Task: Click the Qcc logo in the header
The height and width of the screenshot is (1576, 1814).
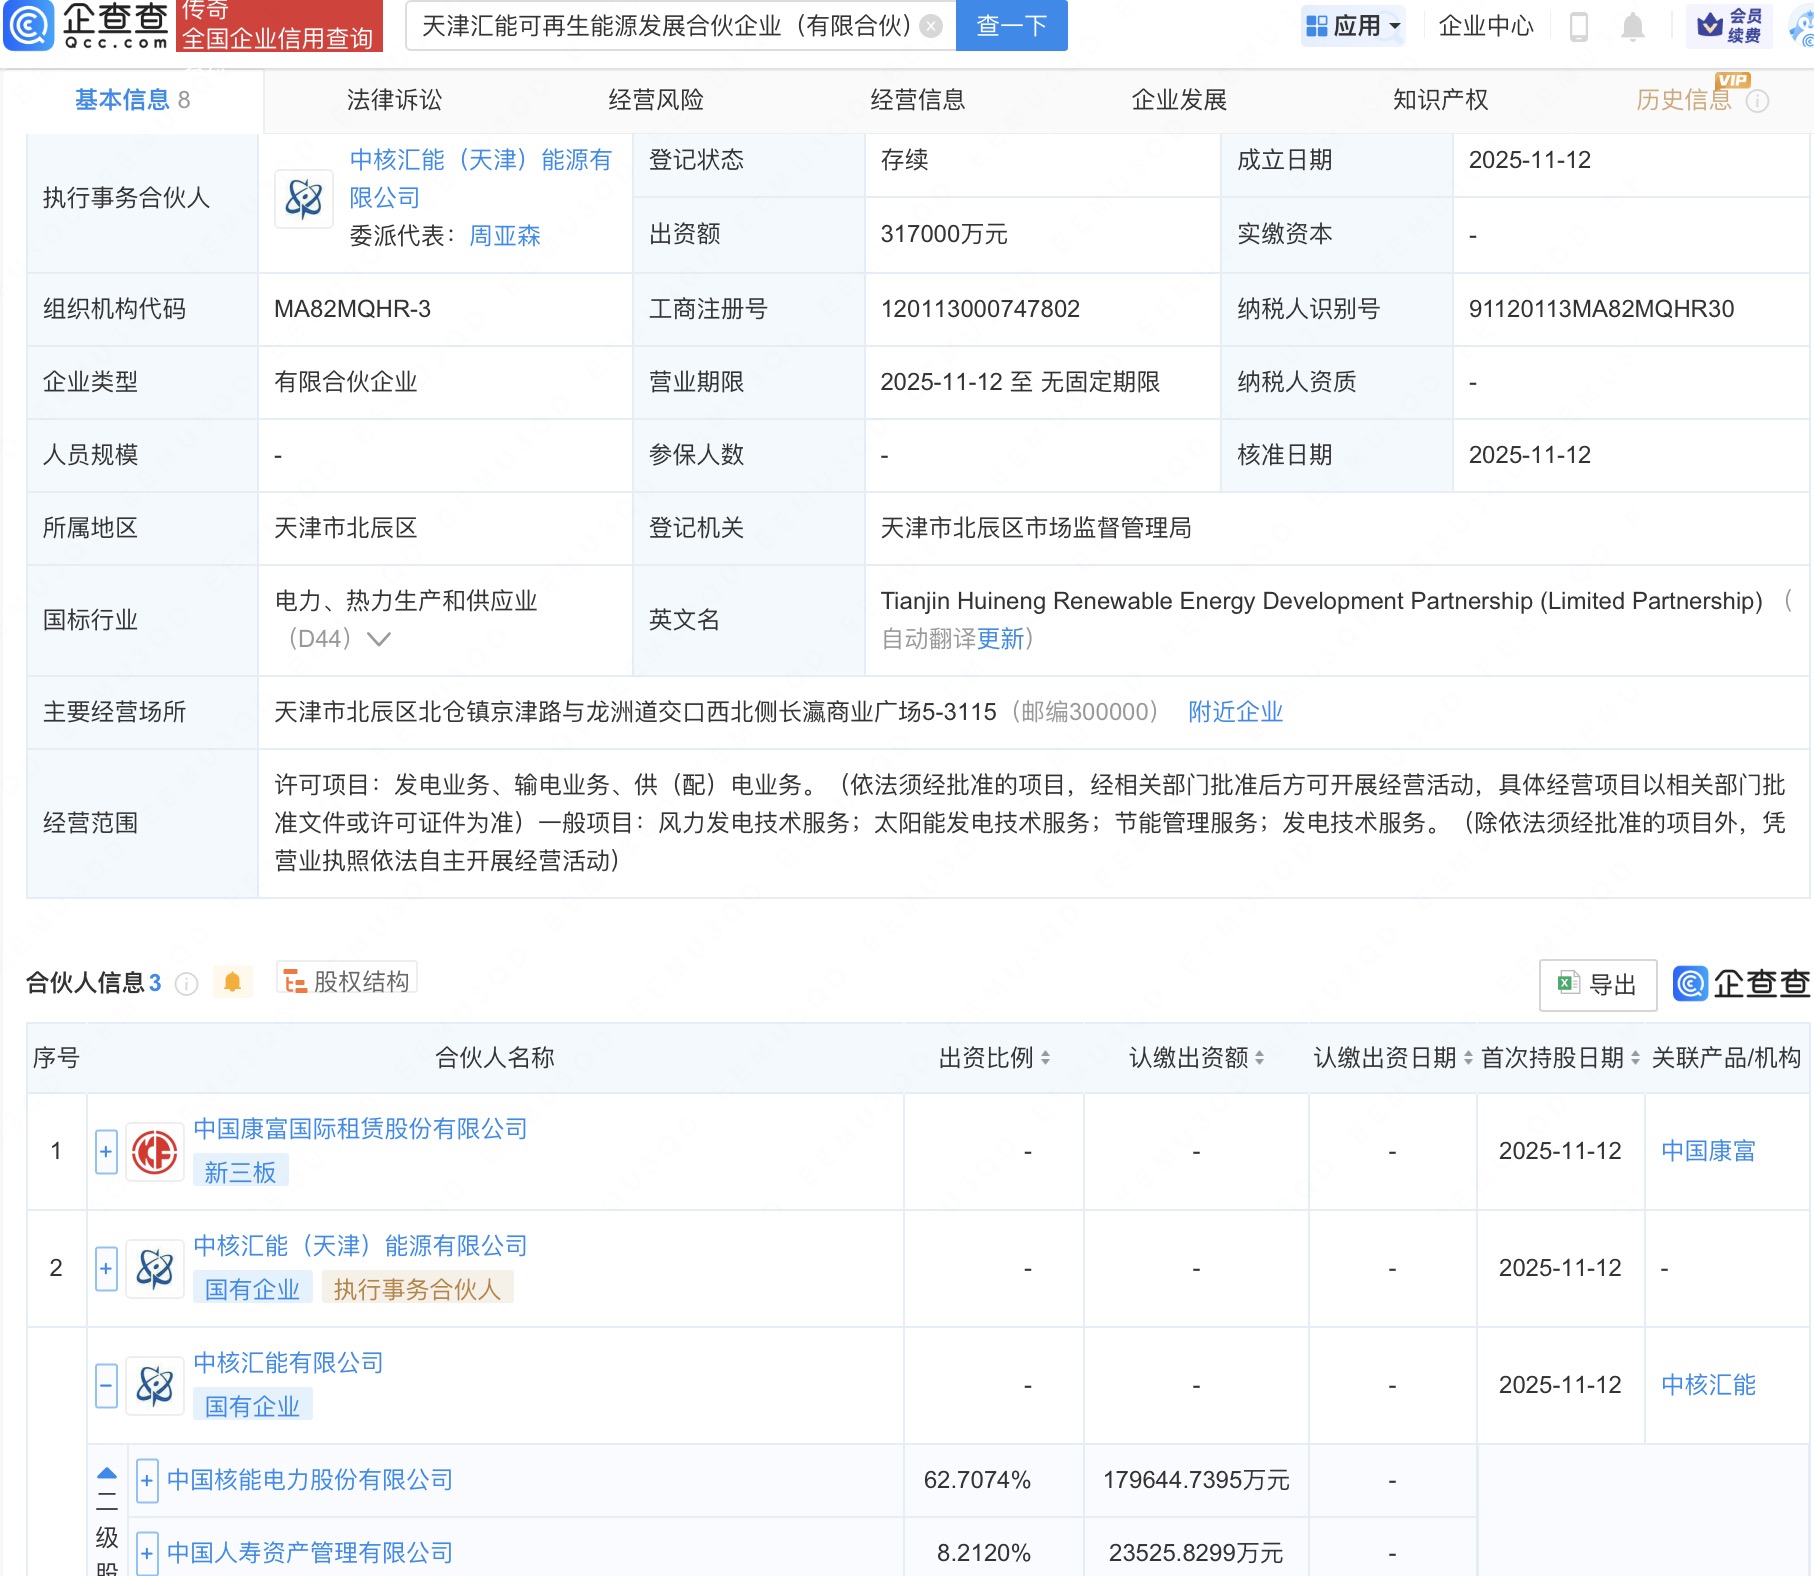Action: [86, 26]
